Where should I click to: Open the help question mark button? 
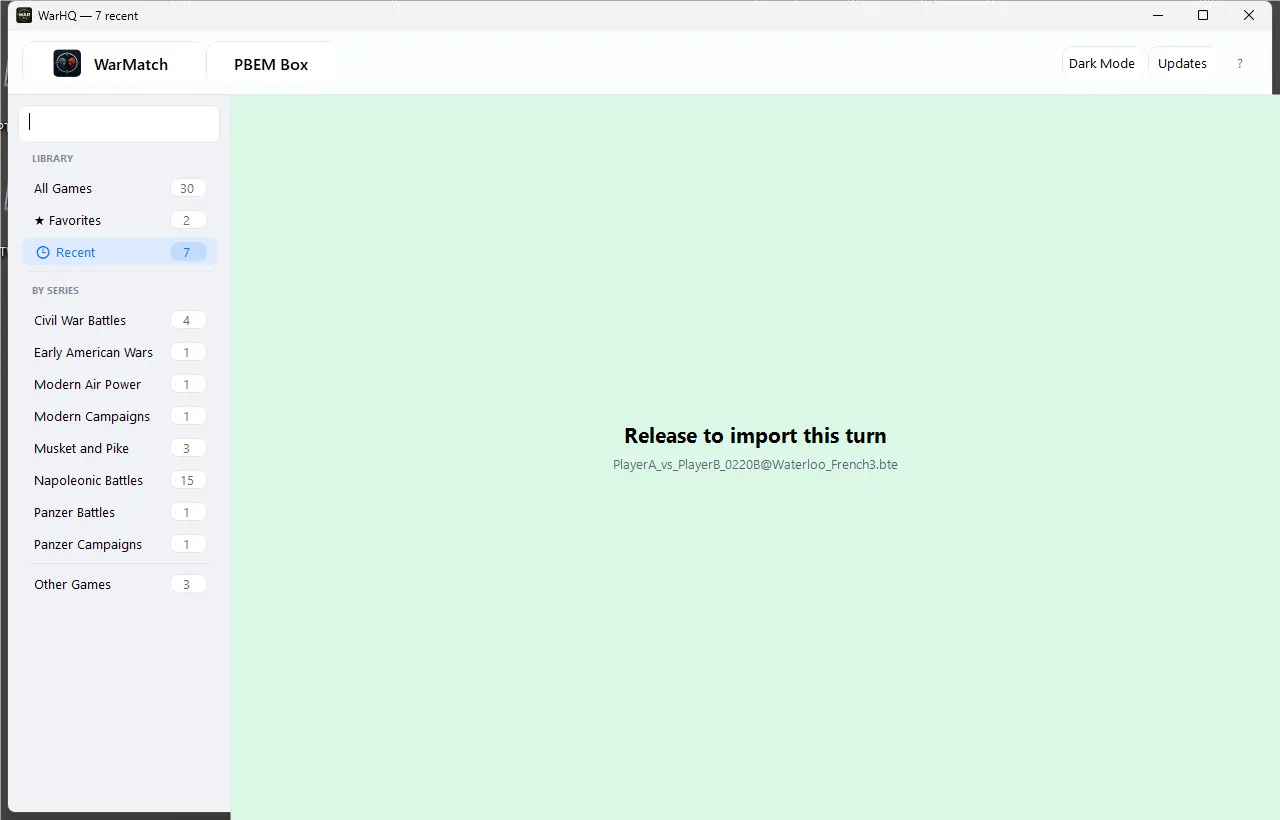(1240, 63)
